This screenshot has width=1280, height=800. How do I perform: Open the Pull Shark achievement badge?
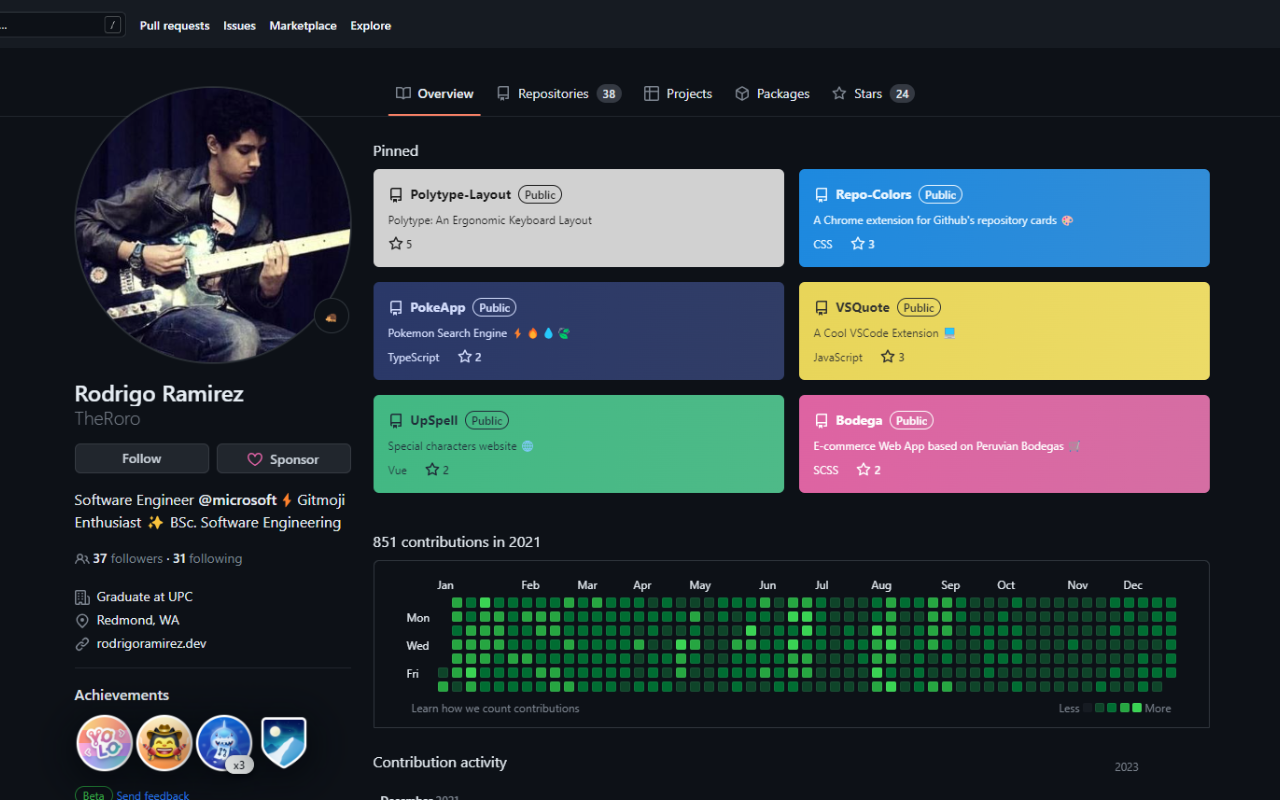(224, 743)
